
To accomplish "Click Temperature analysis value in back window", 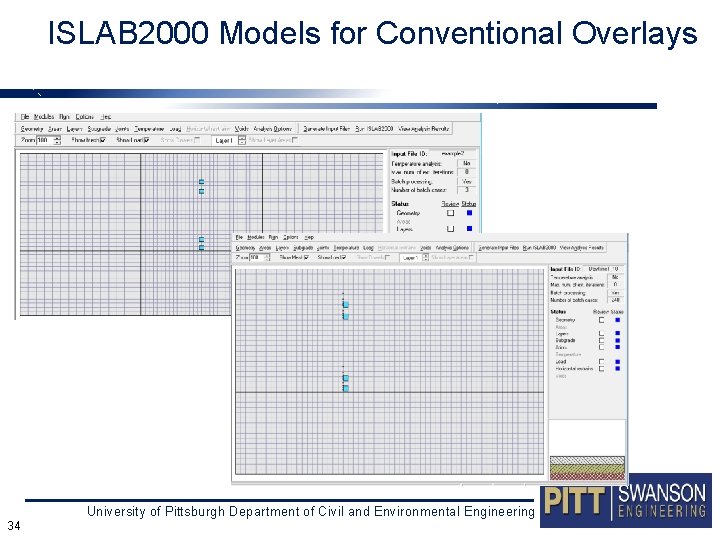I will (x=467, y=163).
